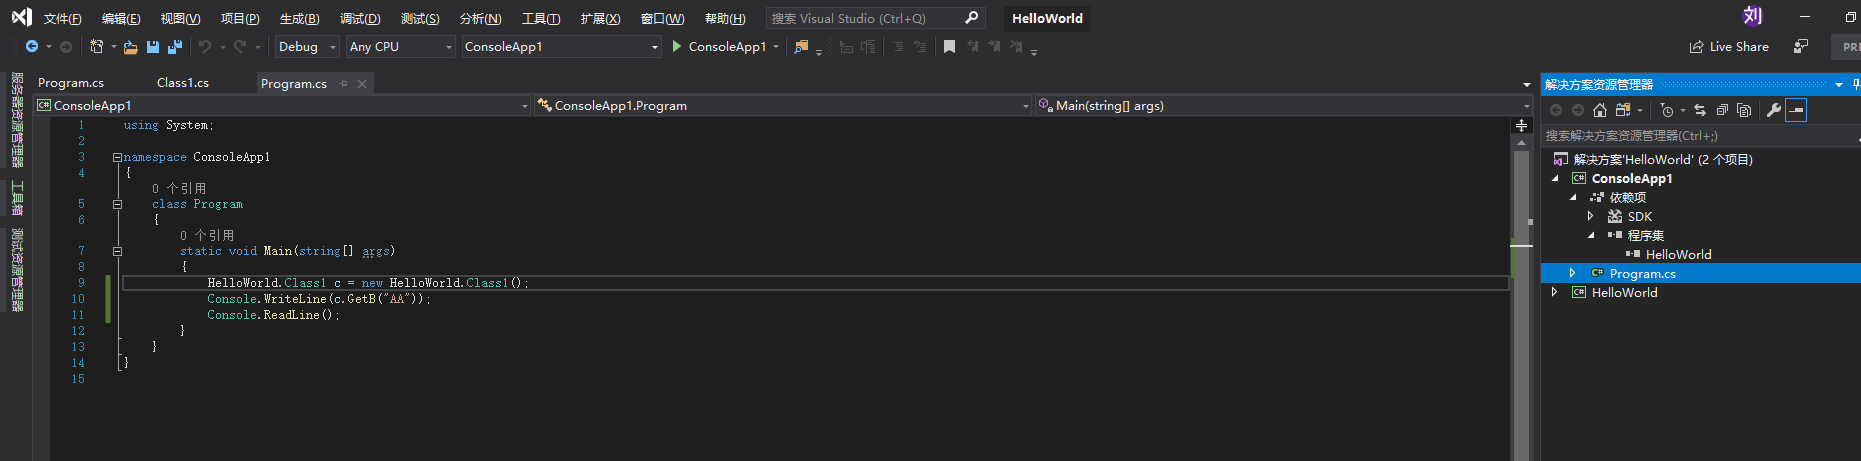Click the Open File folder icon
The height and width of the screenshot is (461, 1861).
pos(131,47)
